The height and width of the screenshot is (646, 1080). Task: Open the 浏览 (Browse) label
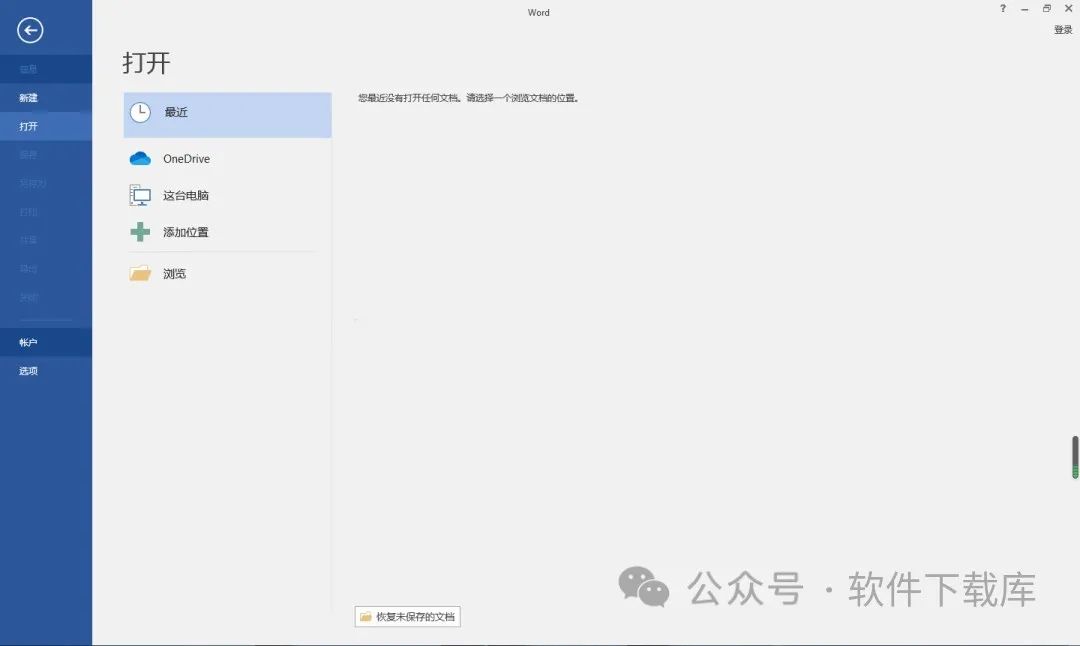tap(174, 273)
